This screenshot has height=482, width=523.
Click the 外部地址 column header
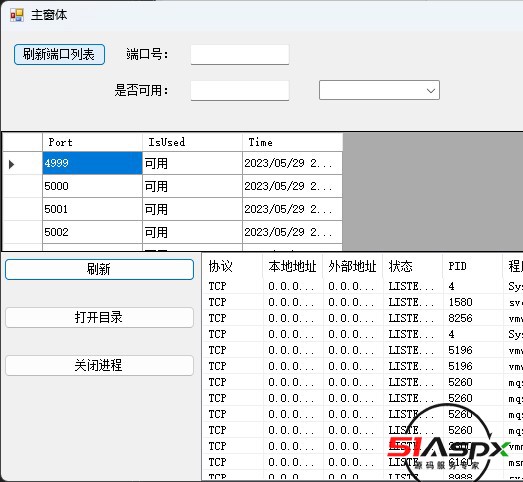[353, 266]
